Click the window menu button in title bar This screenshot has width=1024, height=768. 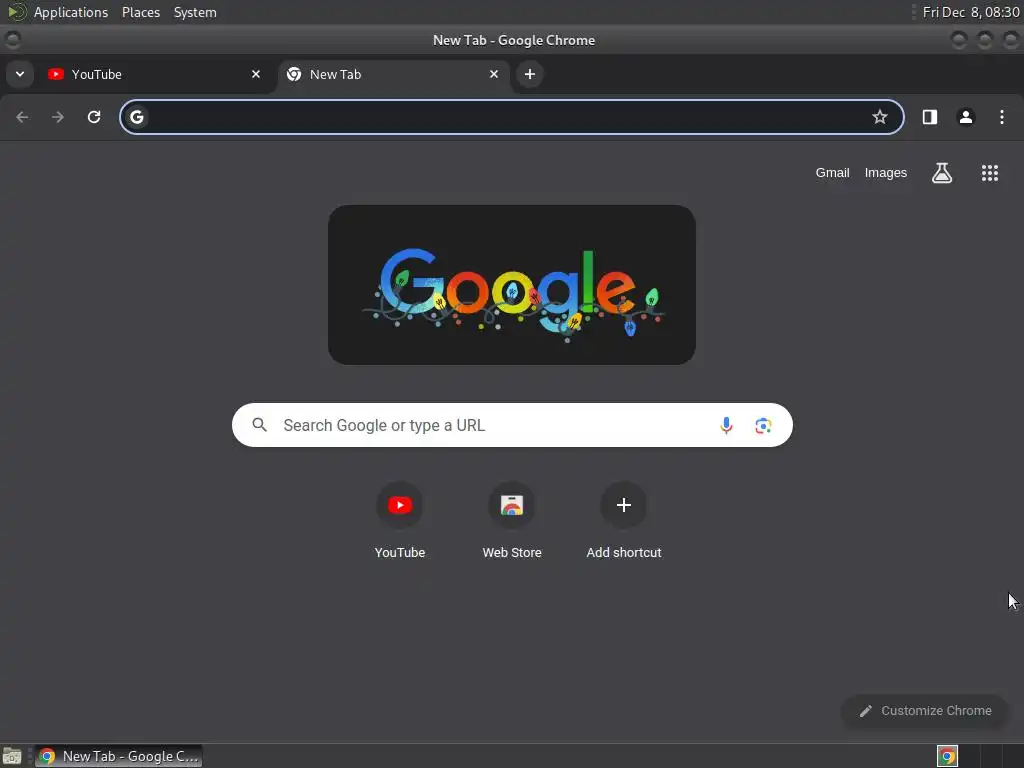click(12, 40)
